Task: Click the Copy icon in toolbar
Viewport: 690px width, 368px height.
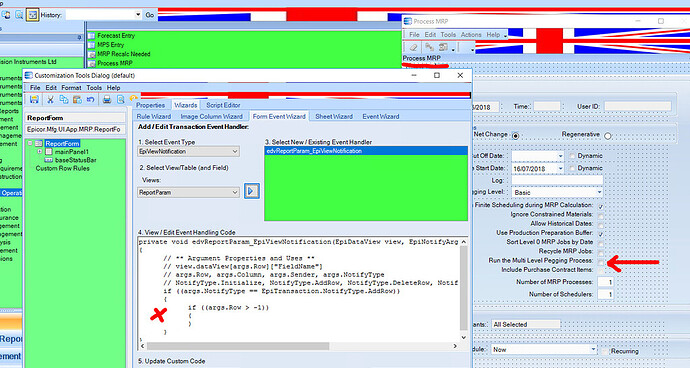Action: click(64, 99)
